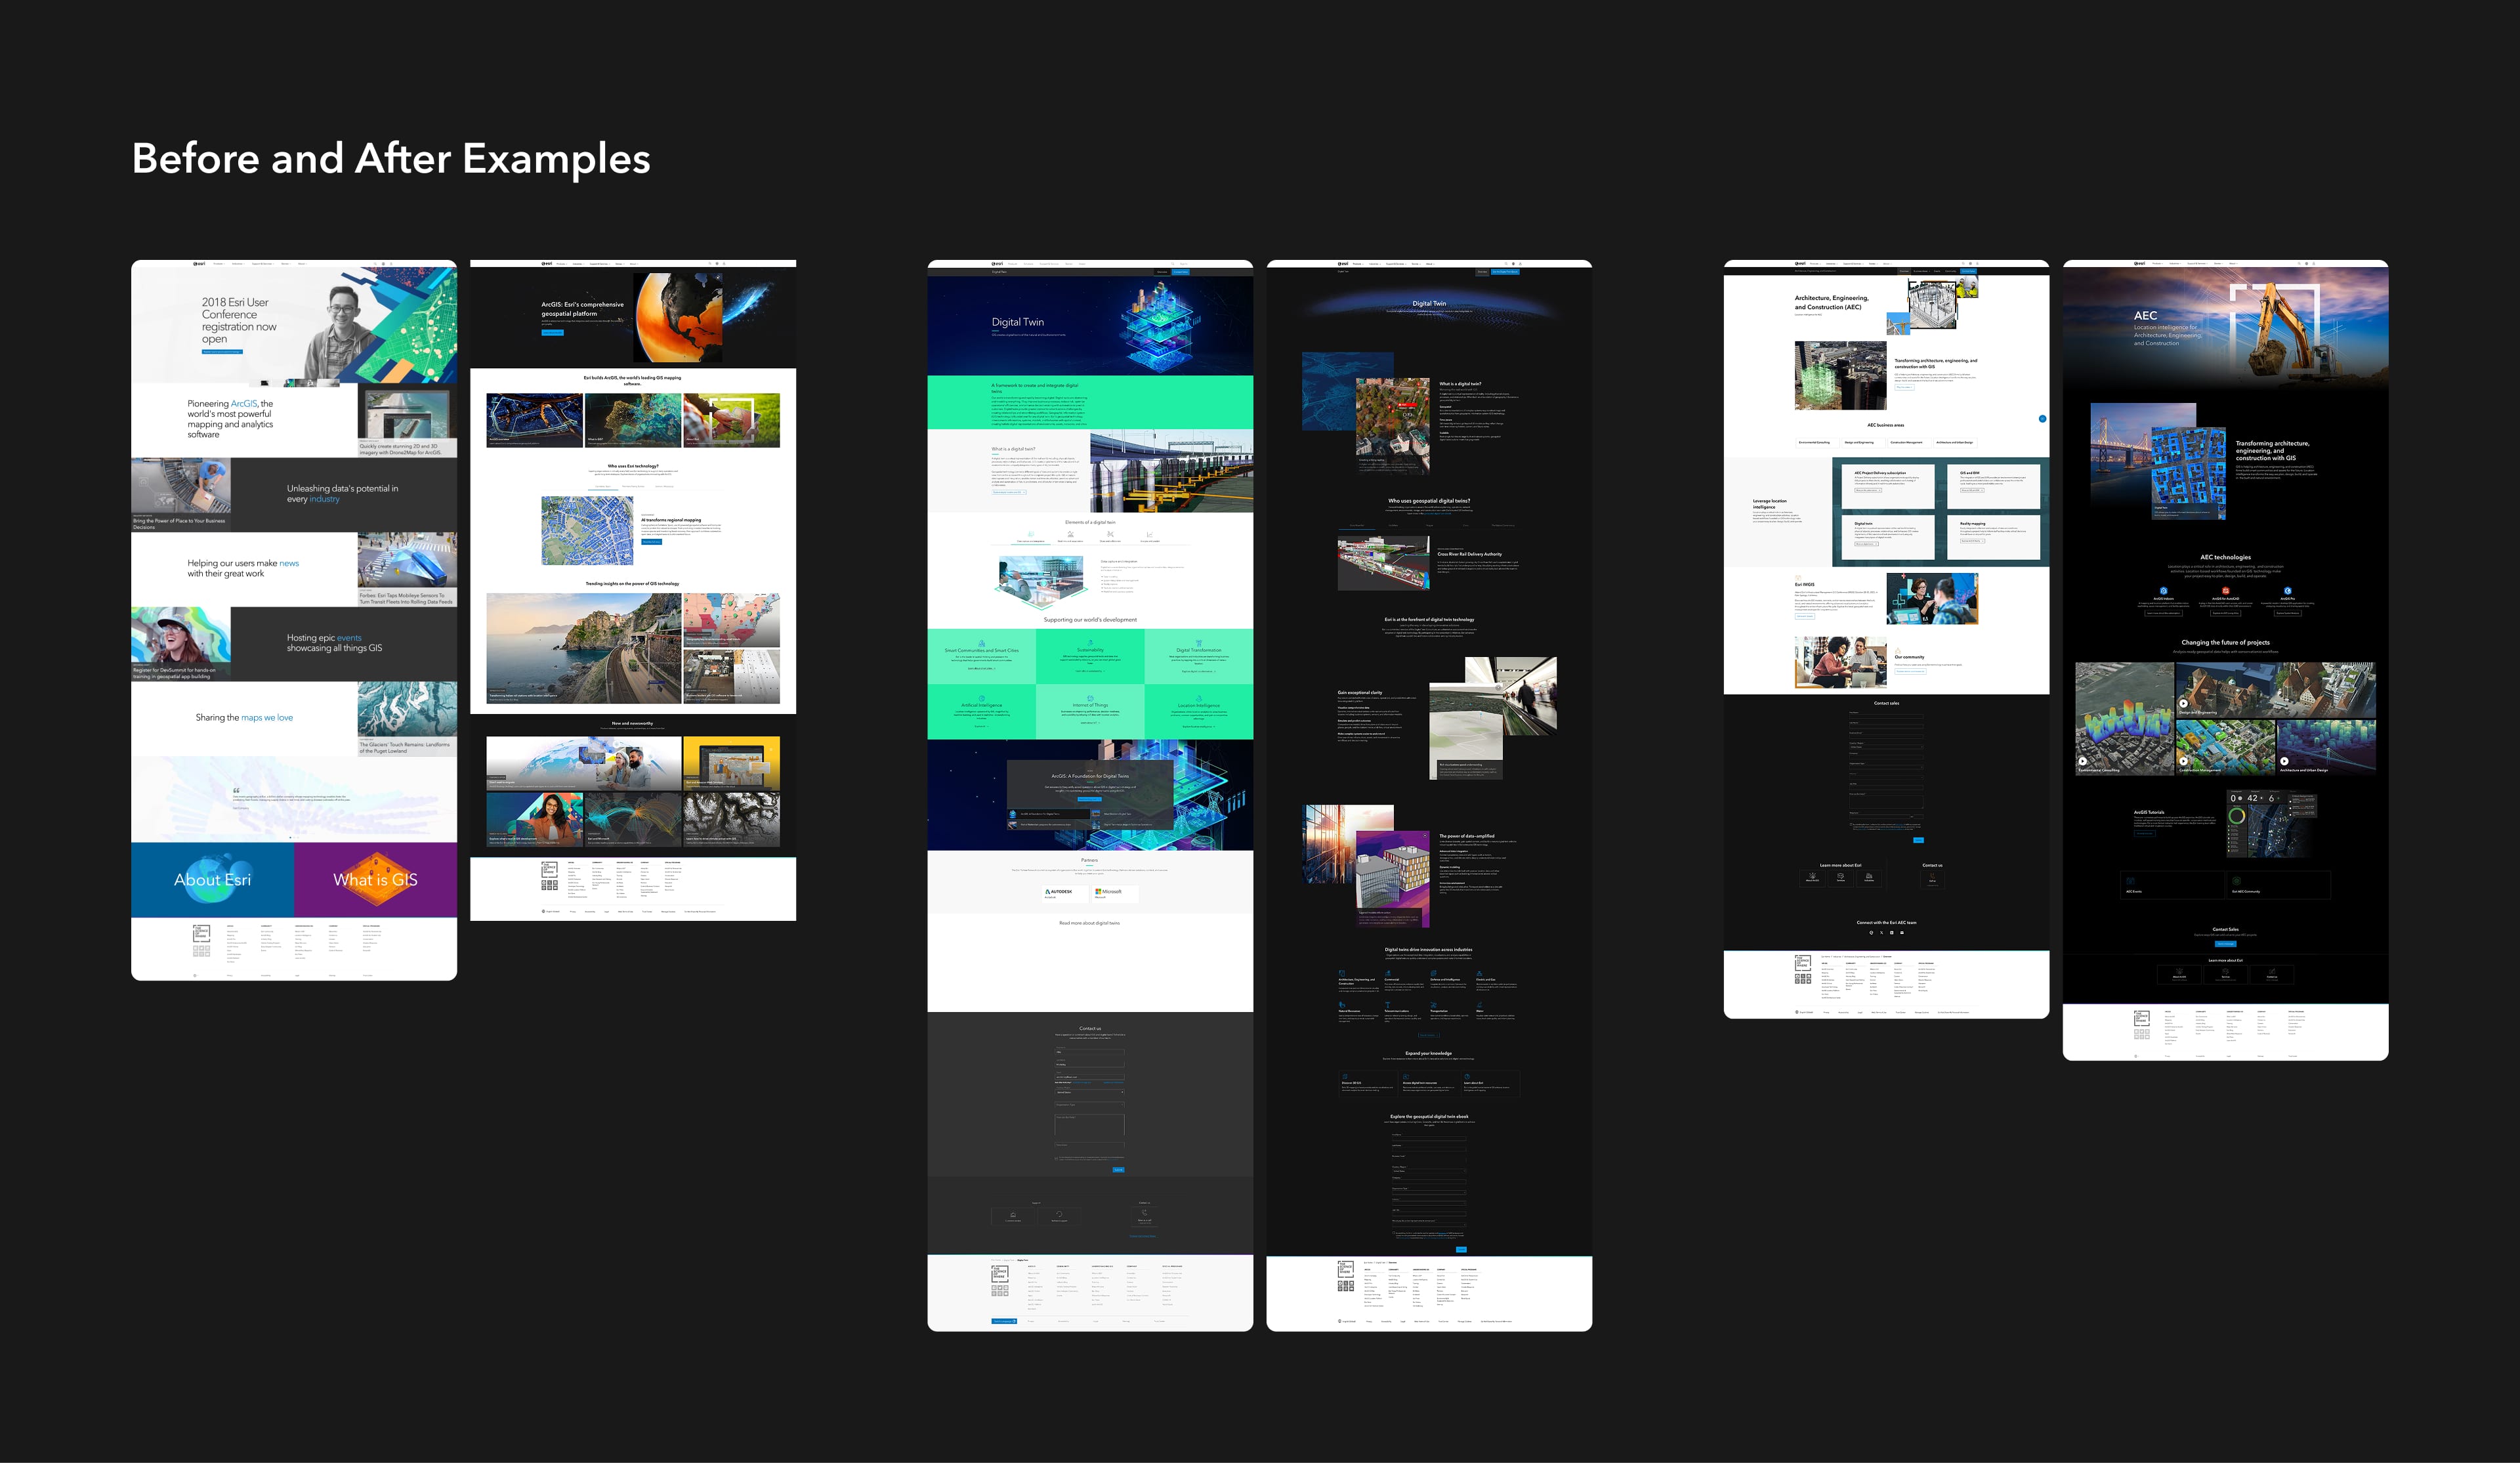Click the red ArcGIS for AutoCAD icon
Viewport: 2520px width, 1463px height.
2225,591
